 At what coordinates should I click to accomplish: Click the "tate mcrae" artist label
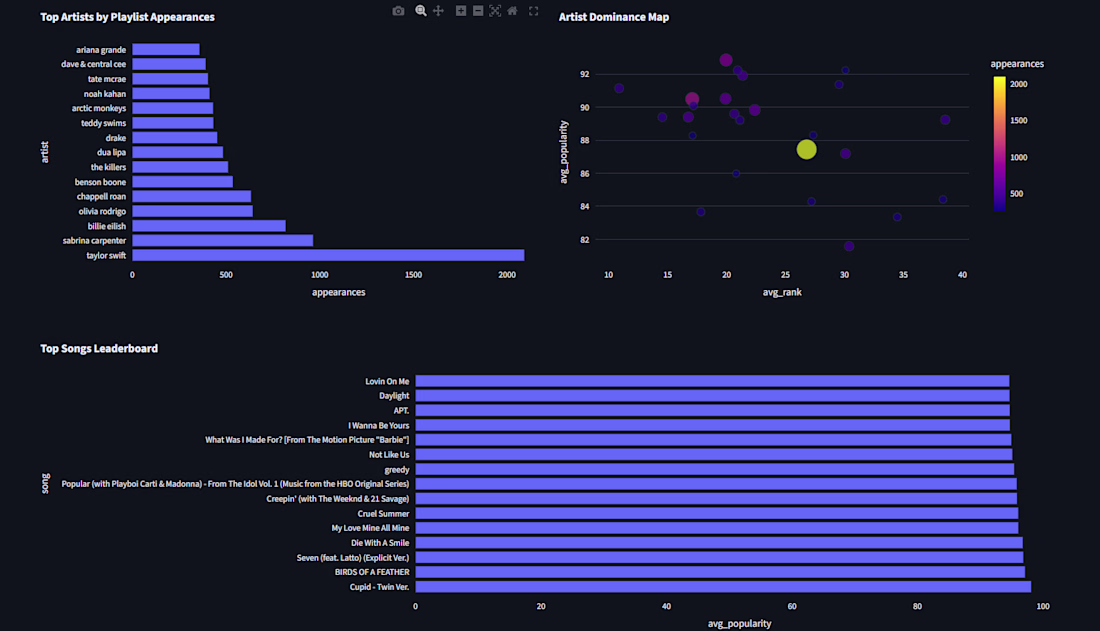[107, 79]
